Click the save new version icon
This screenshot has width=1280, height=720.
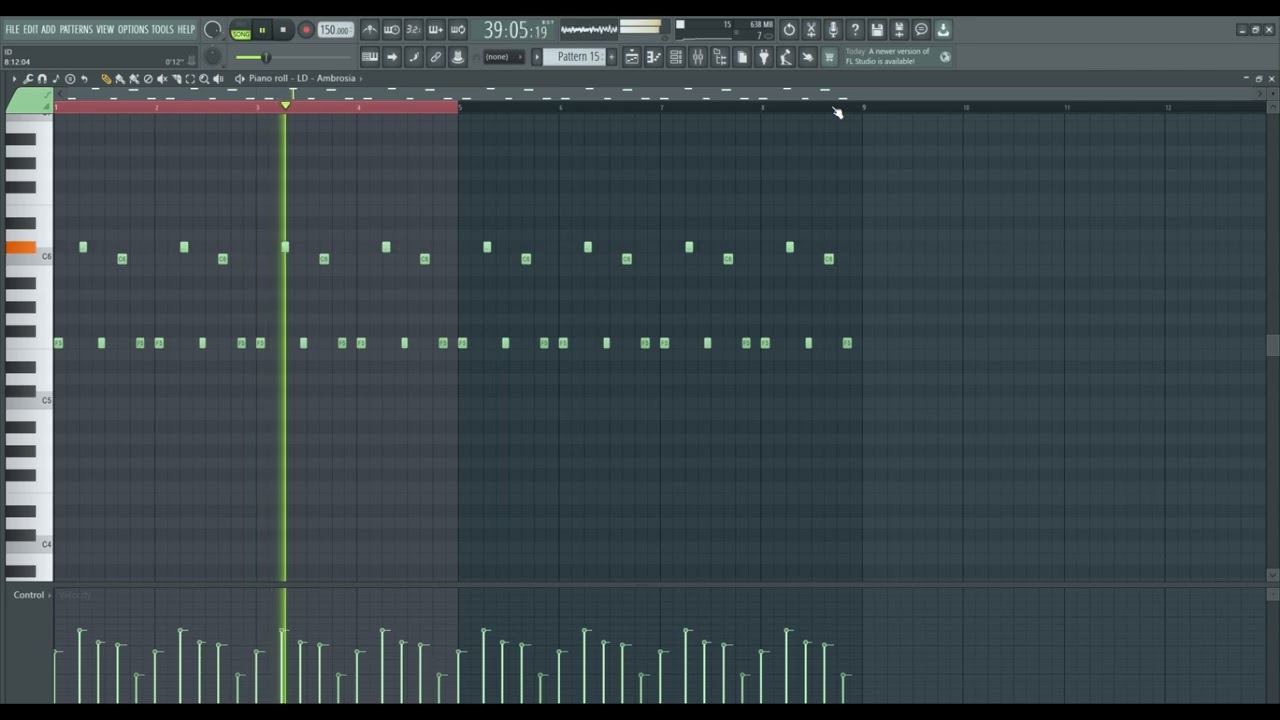[899, 30]
